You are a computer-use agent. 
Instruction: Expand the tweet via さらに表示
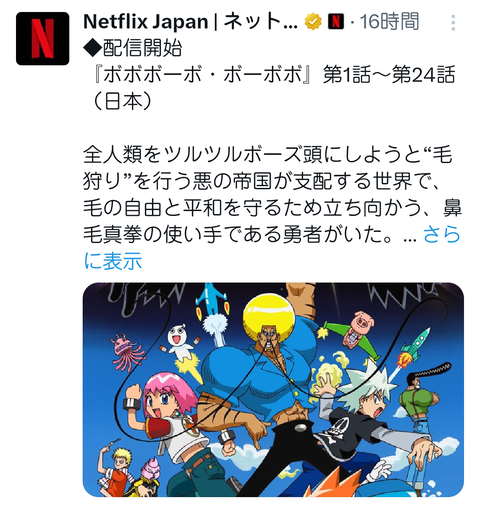point(272,247)
